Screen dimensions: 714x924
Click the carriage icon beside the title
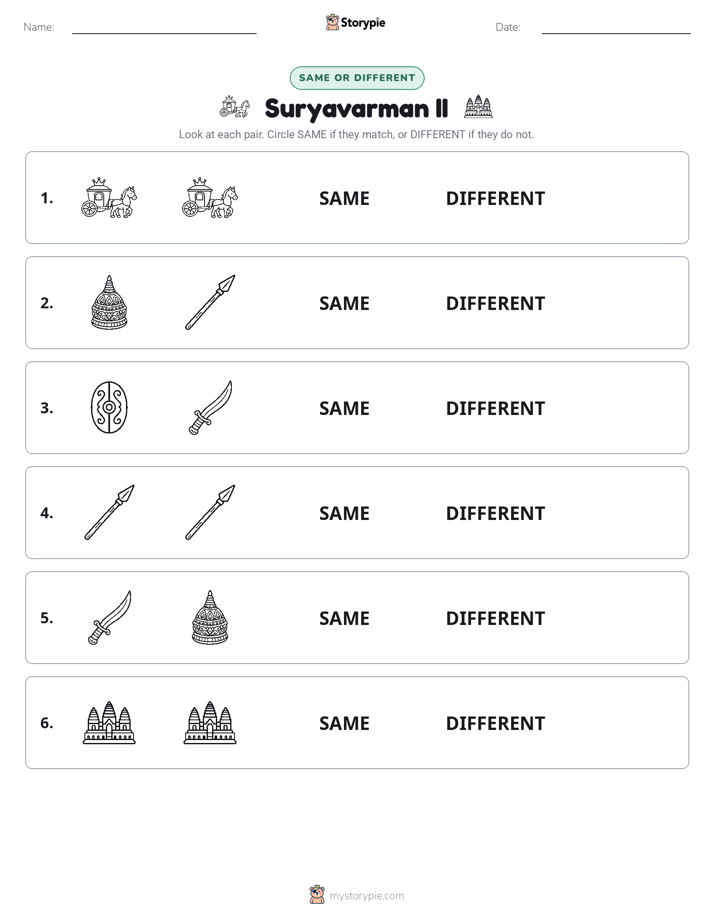(x=234, y=107)
